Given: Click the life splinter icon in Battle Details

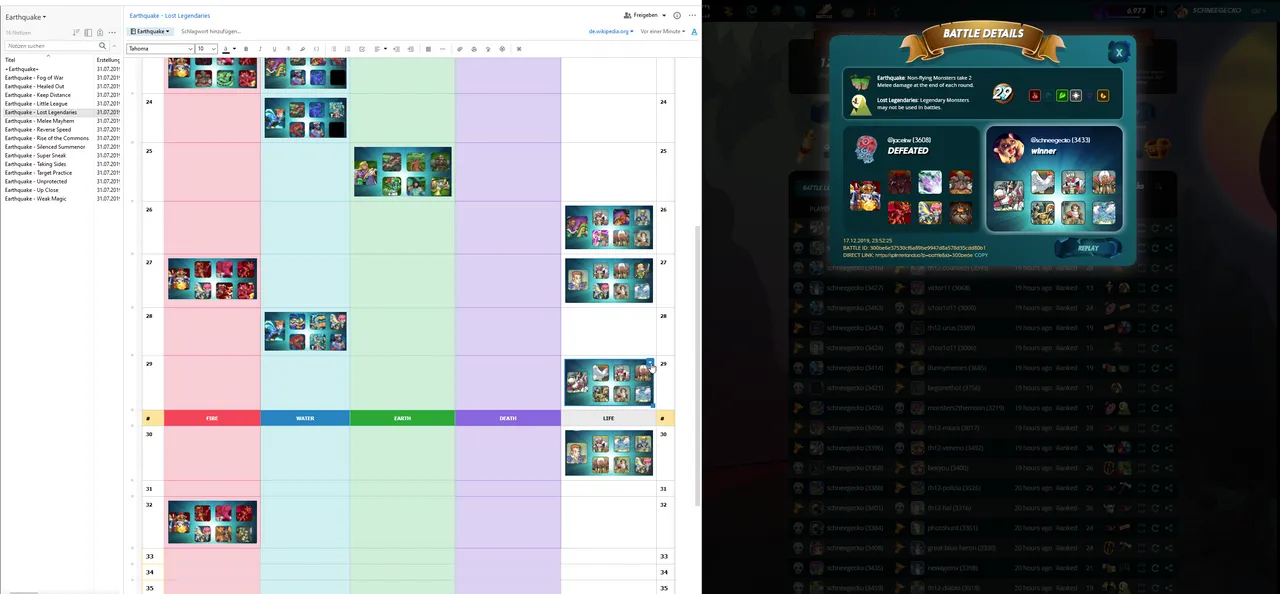Looking at the screenshot, I should 1076,96.
